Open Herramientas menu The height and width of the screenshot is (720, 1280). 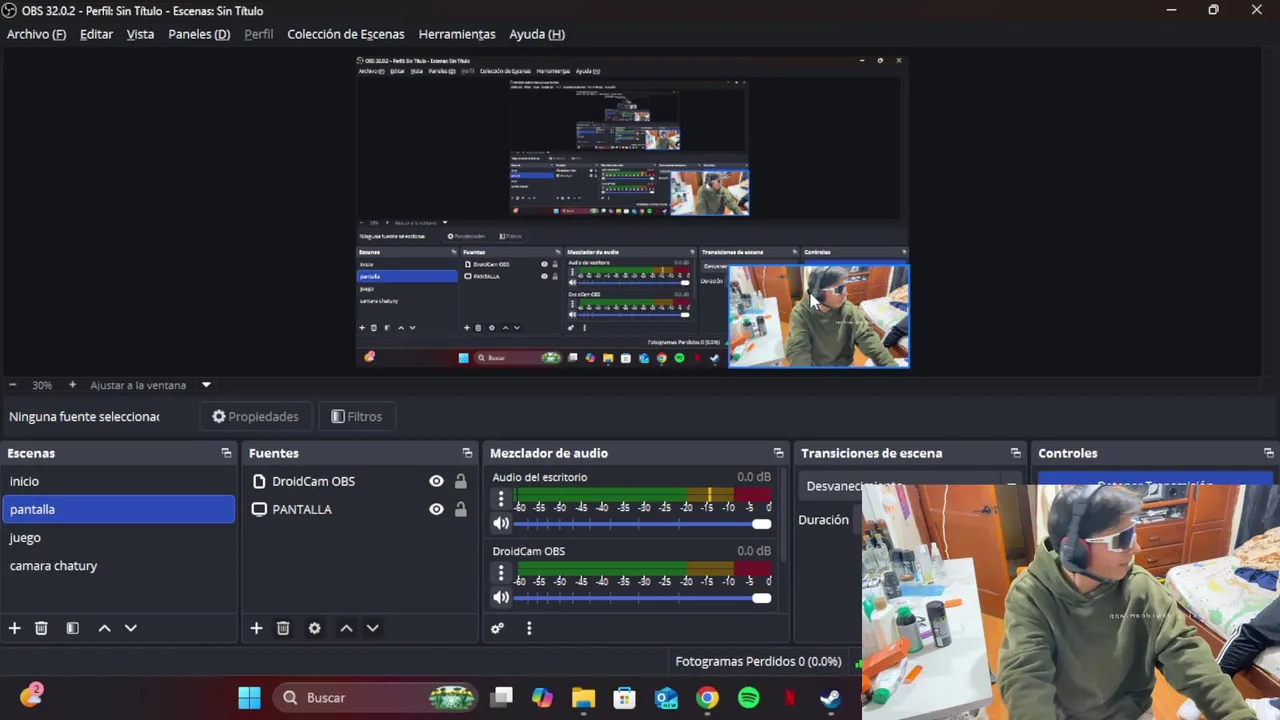(x=457, y=34)
